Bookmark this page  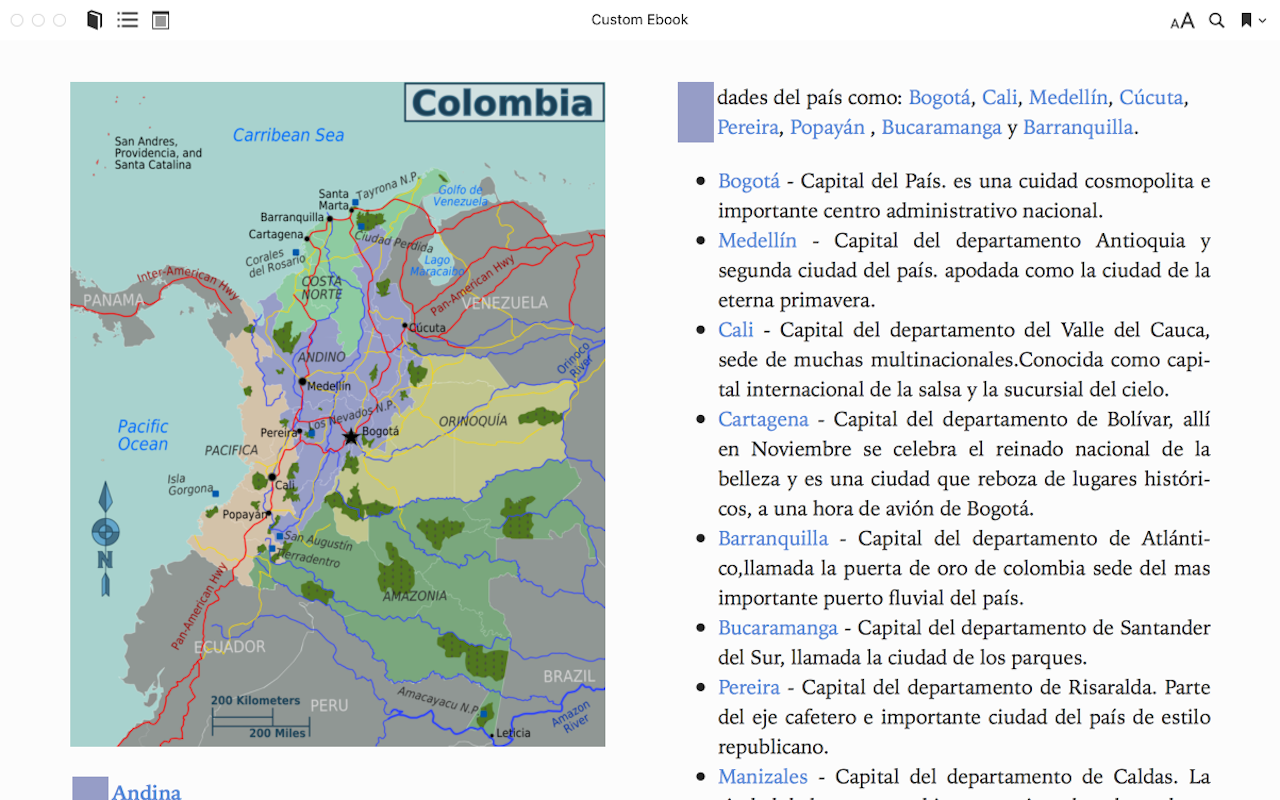click(x=1246, y=20)
